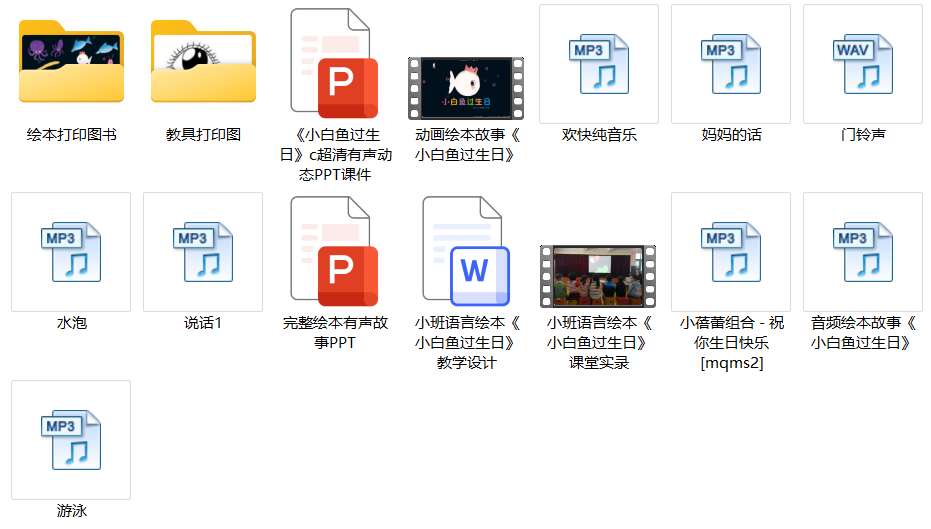Select the 小蓓蕾组合 - 祝你生日快乐 MP3 file
The image size is (931, 529).
click(x=731, y=251)
